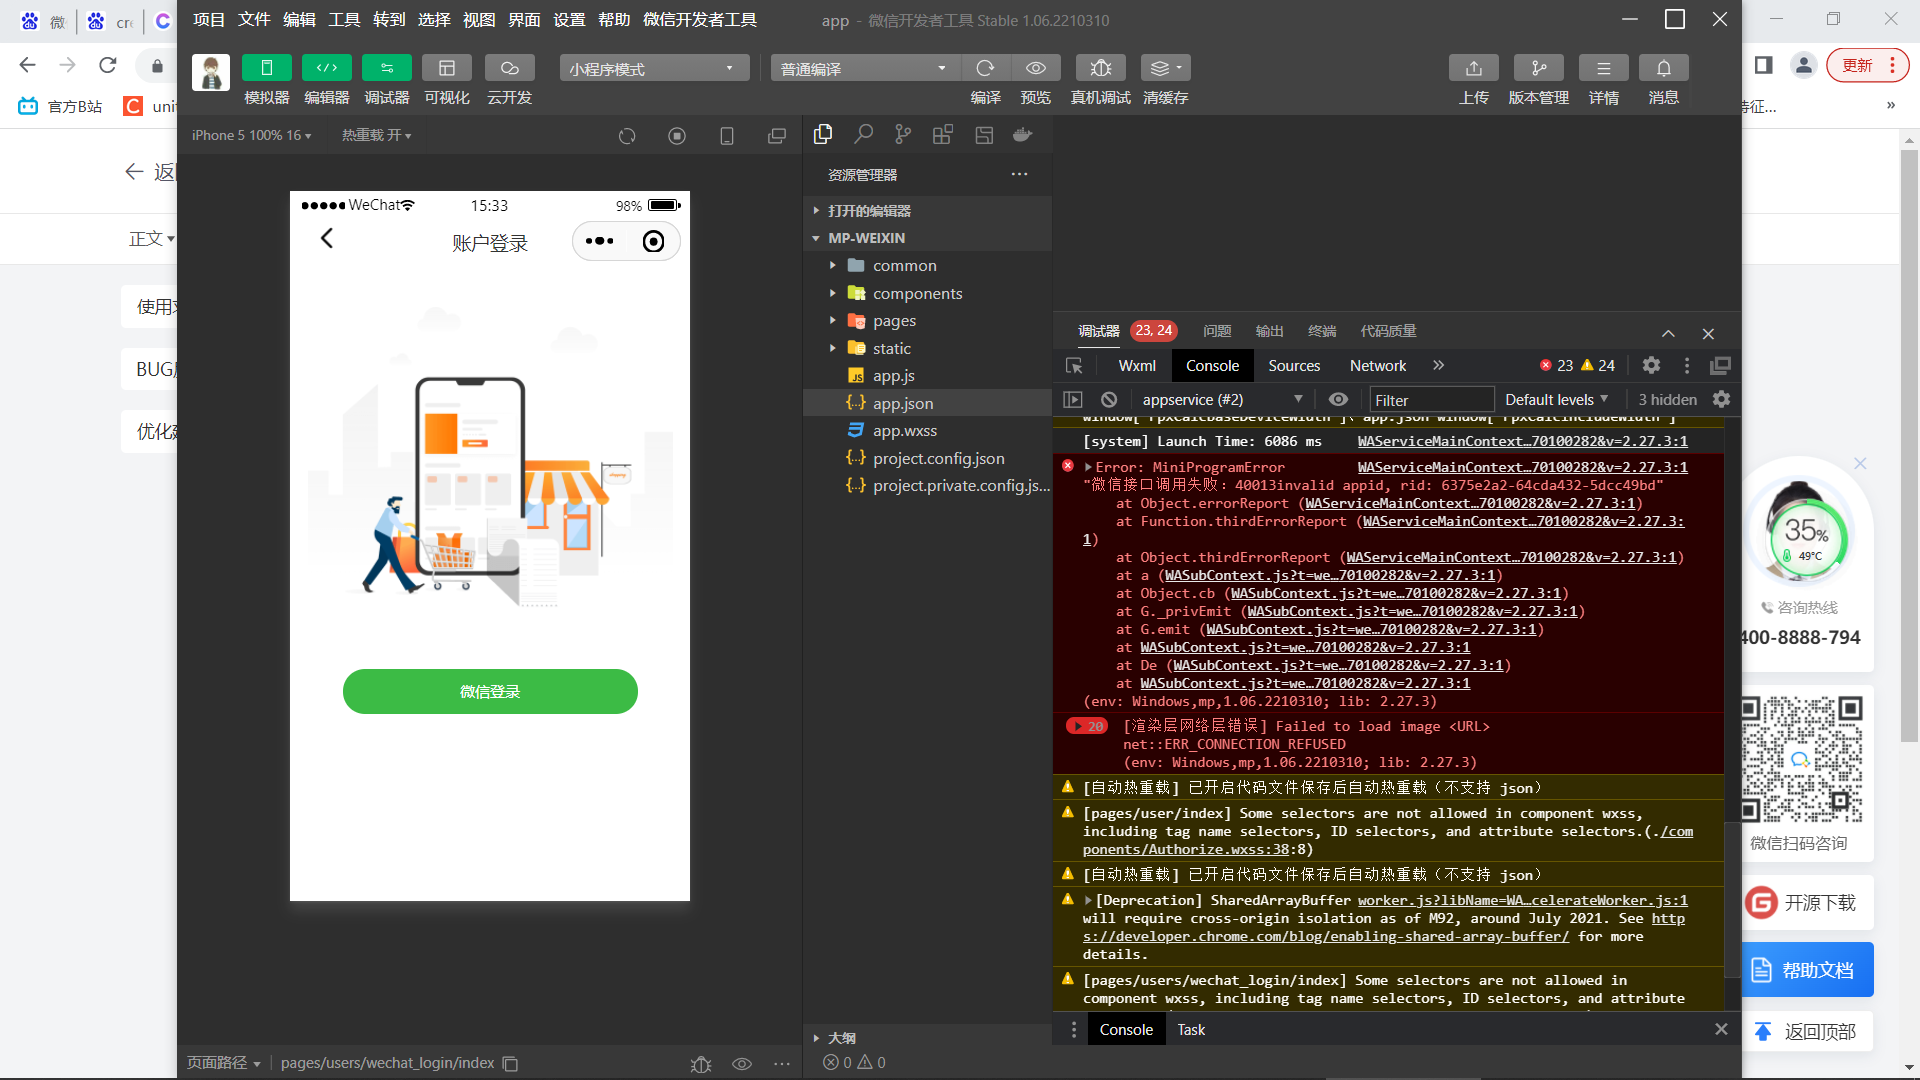This screenshot has width=1920, height=1080.
Task: Open the Default levels dropdown
Action: pos(1557,400)
